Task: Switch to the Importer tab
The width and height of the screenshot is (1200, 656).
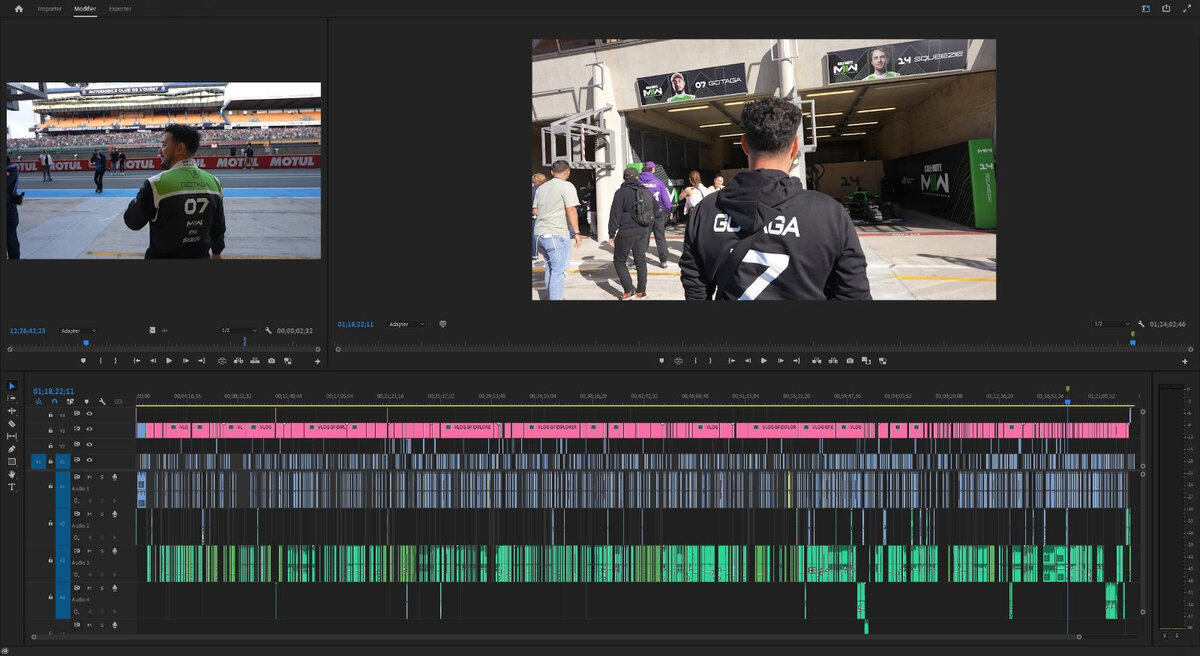Action: (49, 8)
